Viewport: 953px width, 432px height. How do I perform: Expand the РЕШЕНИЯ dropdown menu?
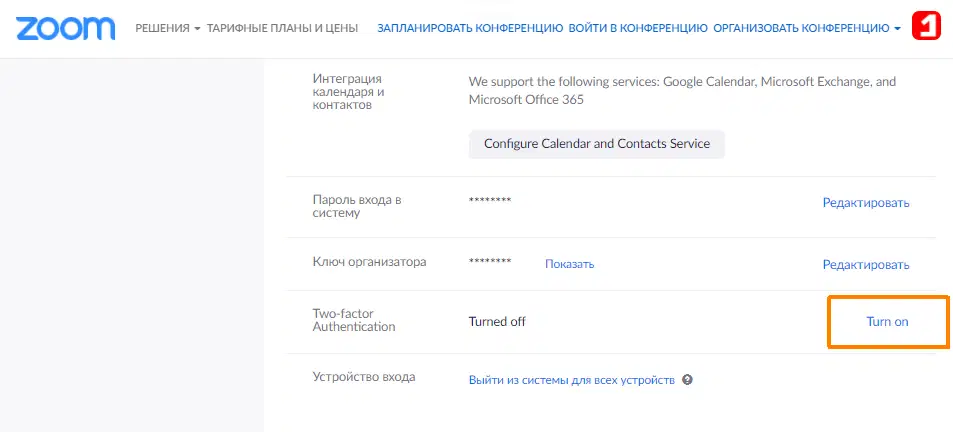pos(167,28)
